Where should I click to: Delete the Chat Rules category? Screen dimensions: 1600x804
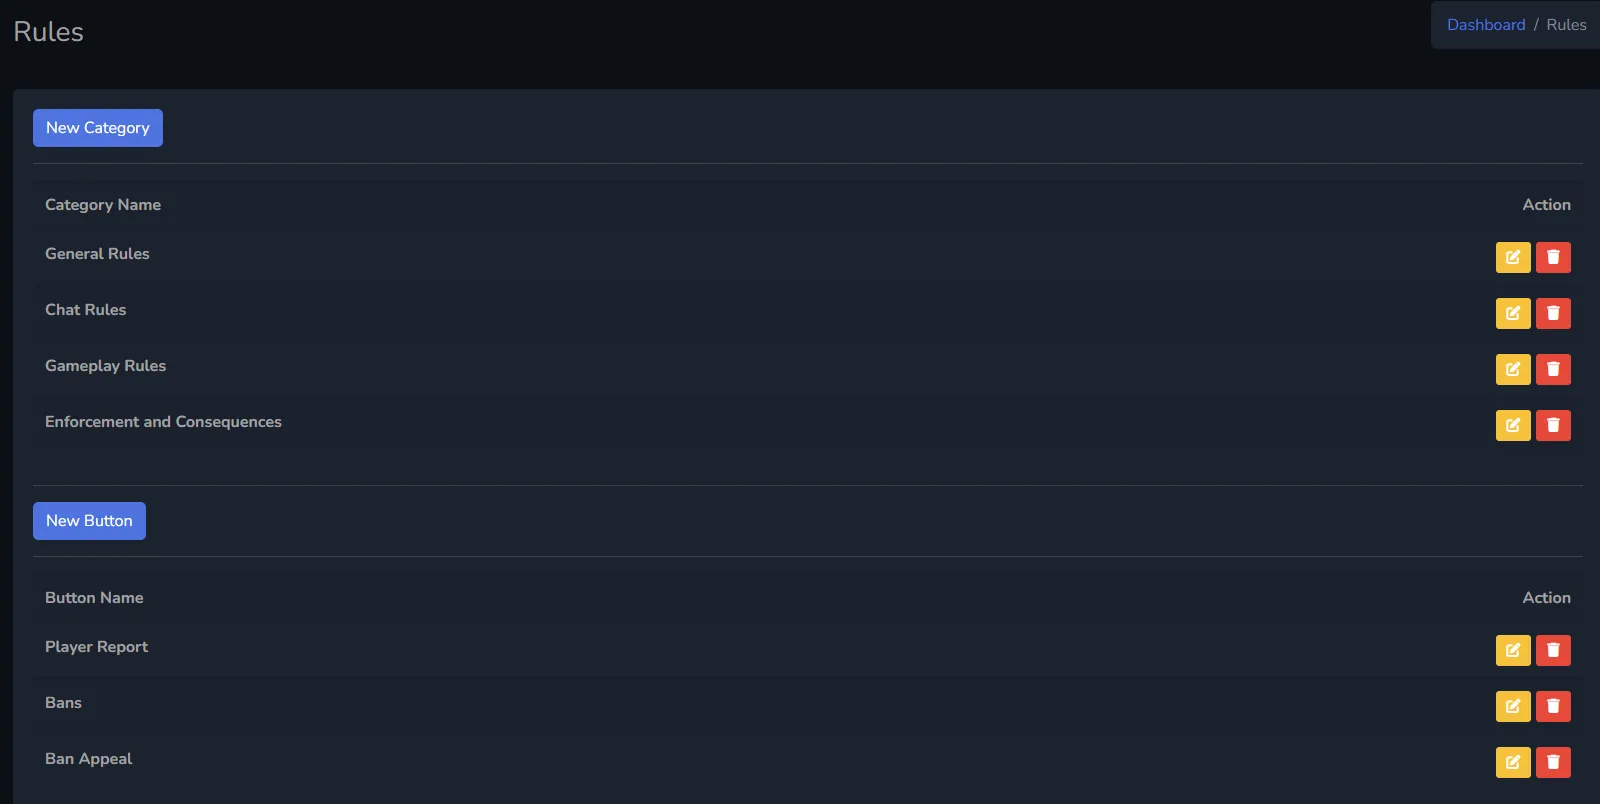[1553, 313]
